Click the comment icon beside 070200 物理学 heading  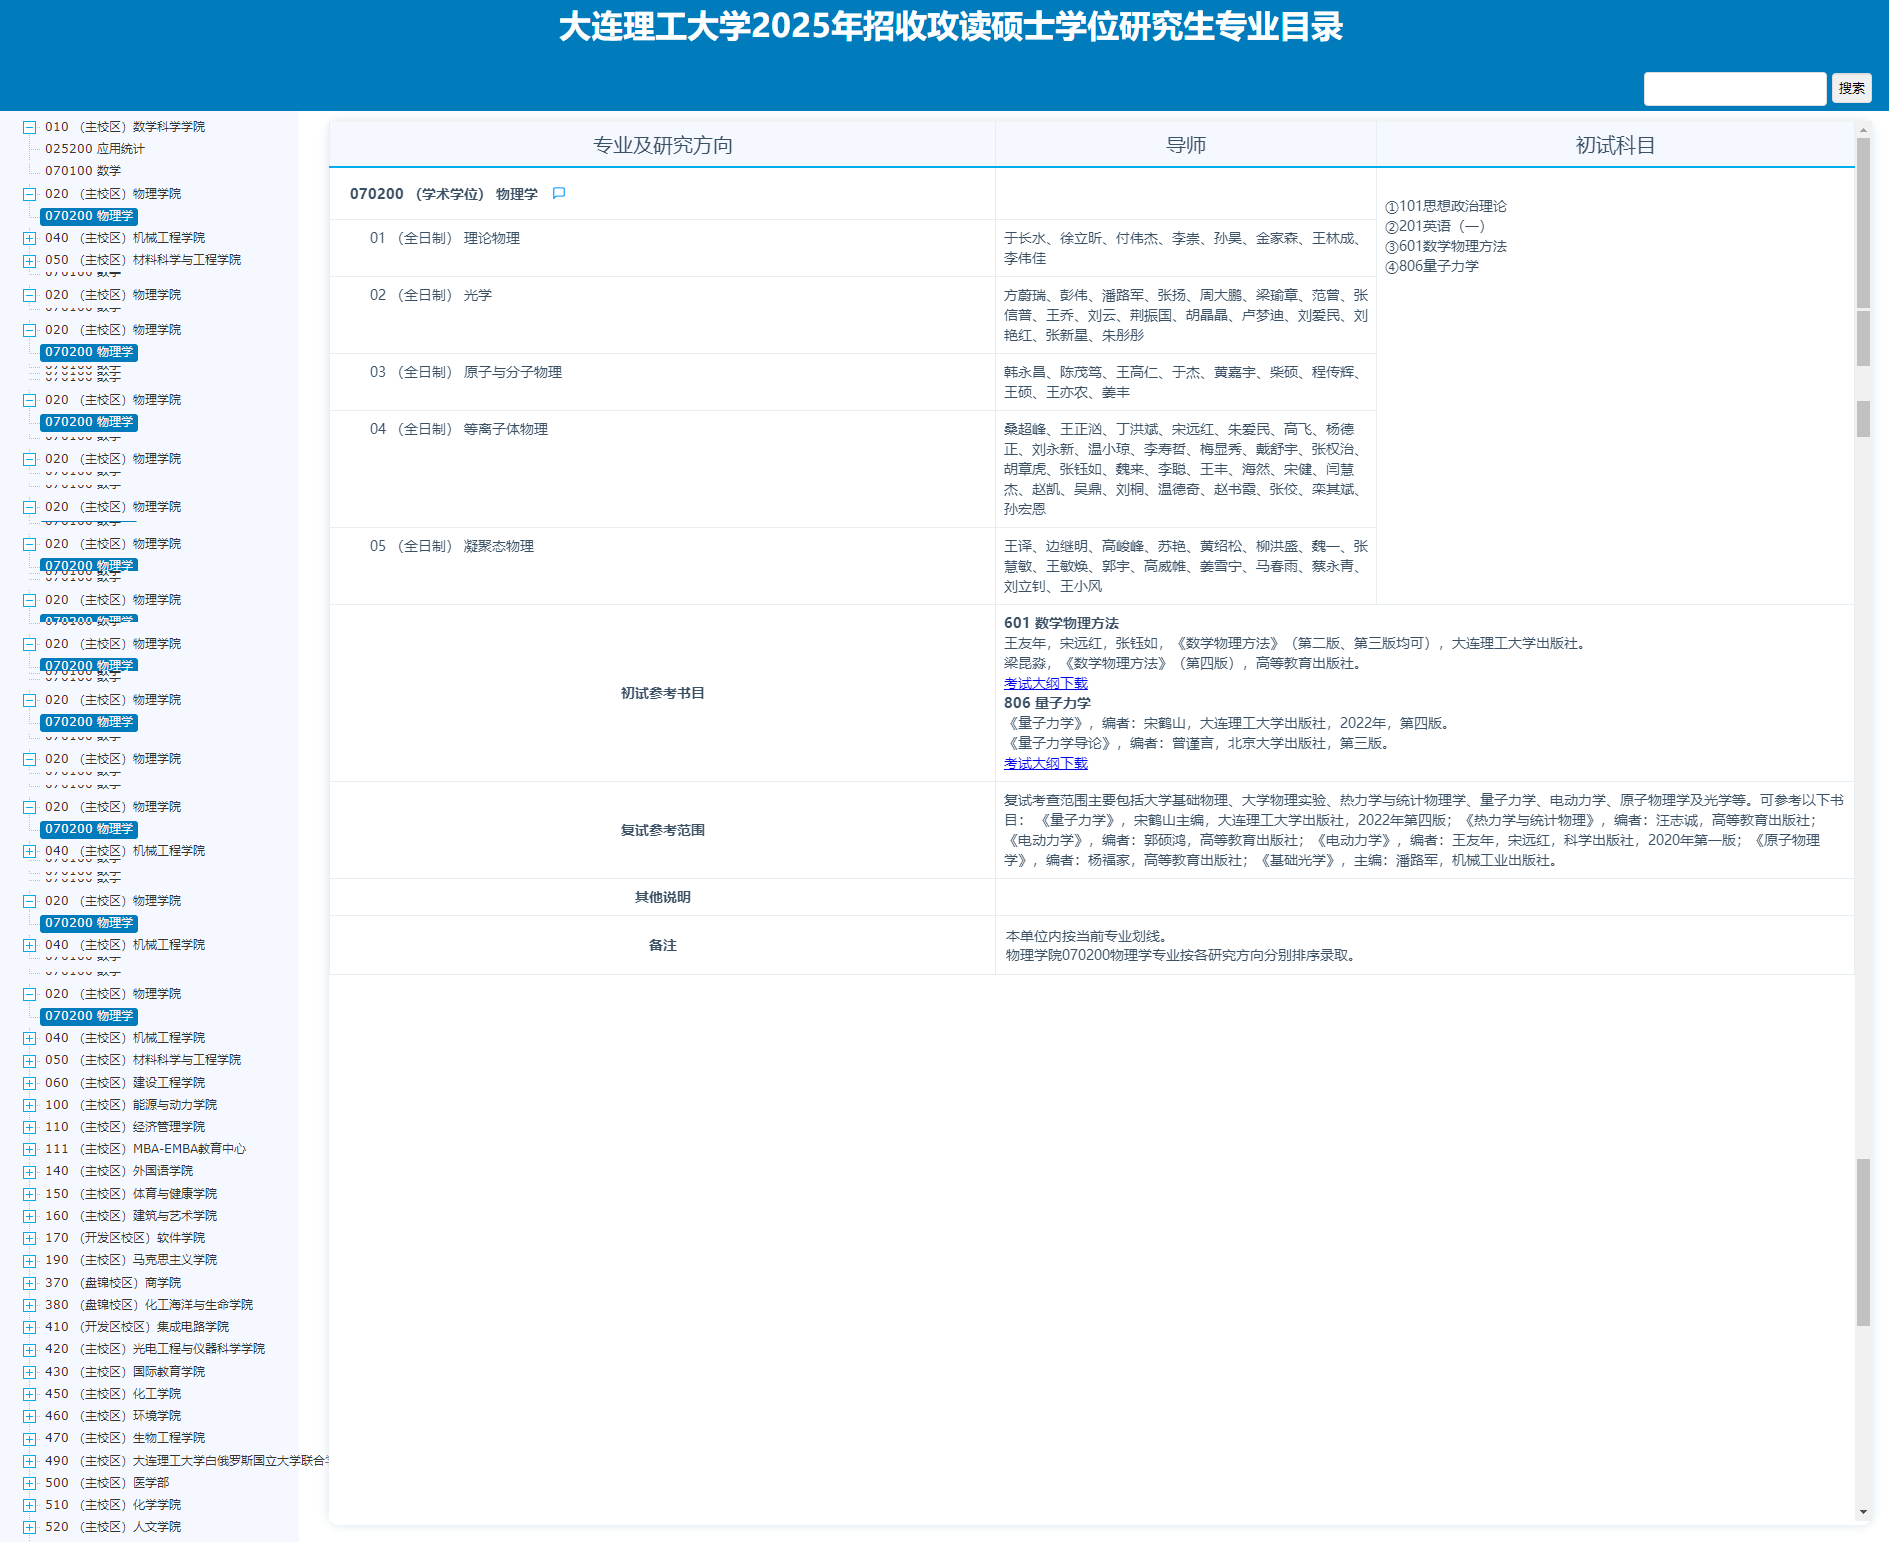[x=559, y=193]
